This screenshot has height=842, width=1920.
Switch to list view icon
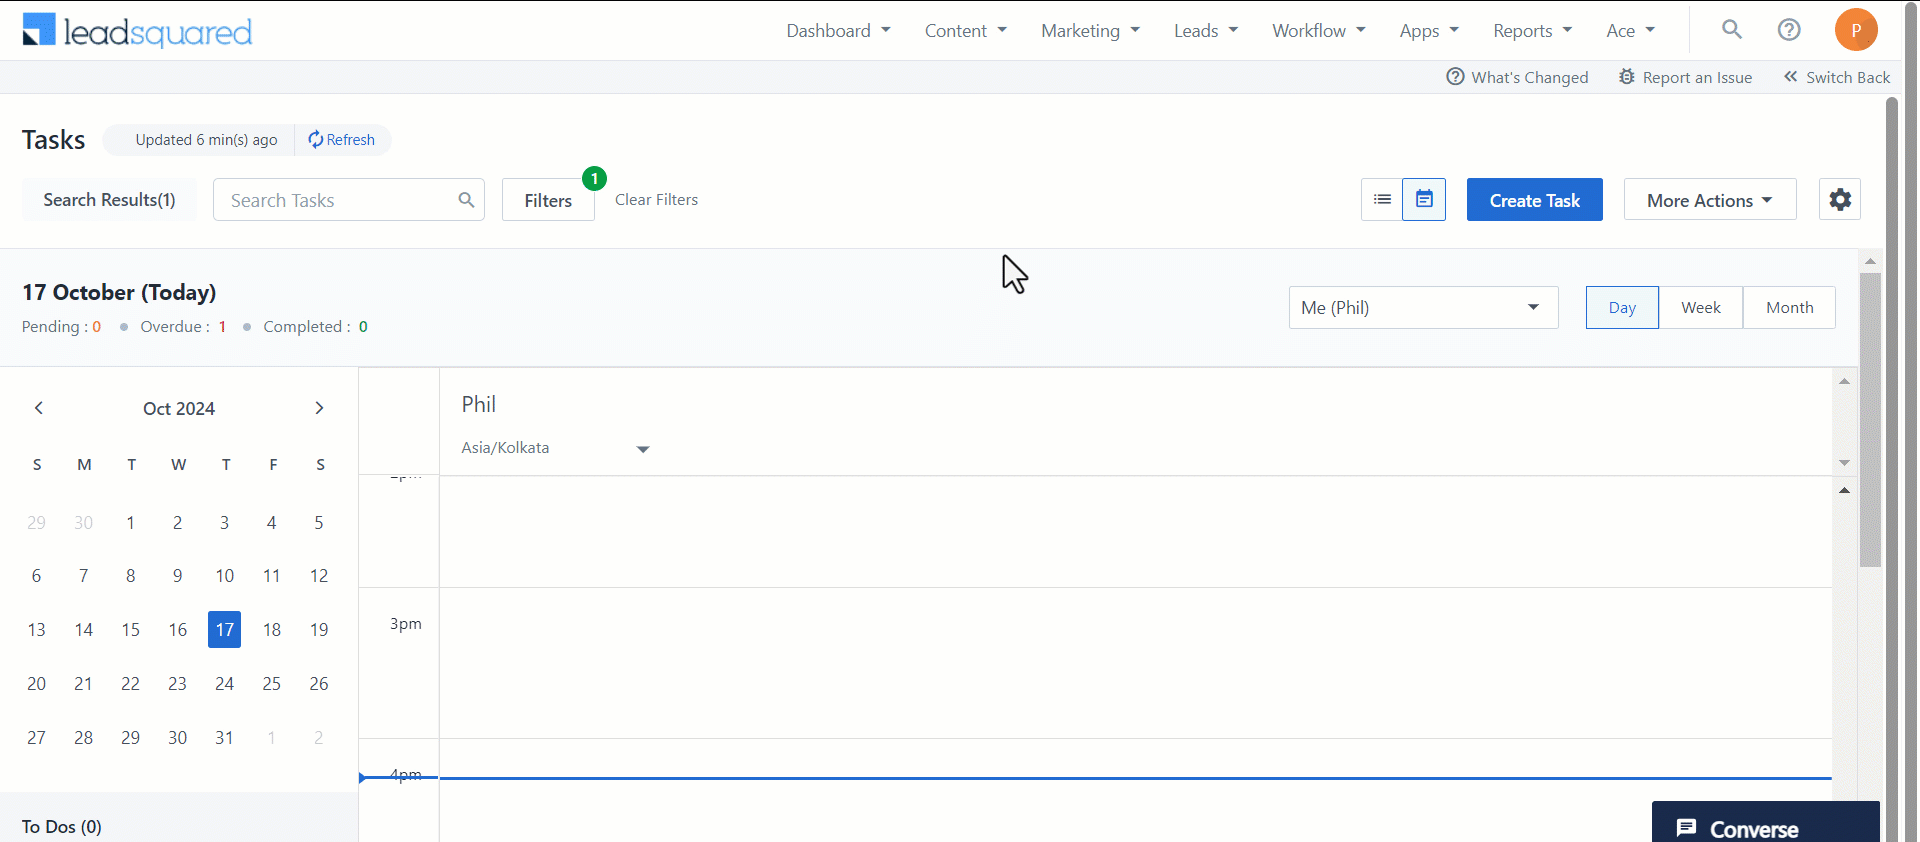tap(1382, 199)
